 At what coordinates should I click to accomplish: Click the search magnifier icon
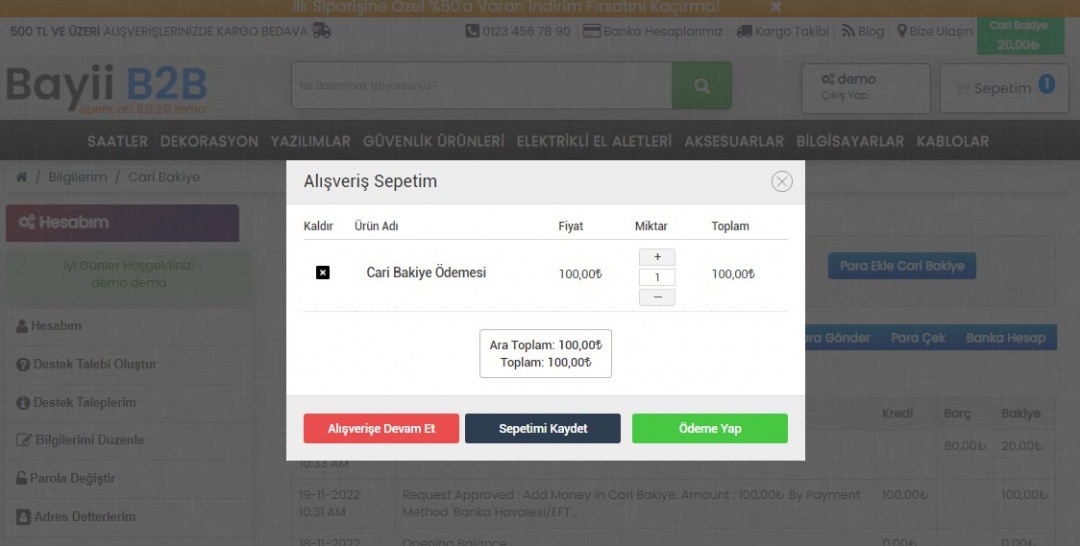click(701, 86)
